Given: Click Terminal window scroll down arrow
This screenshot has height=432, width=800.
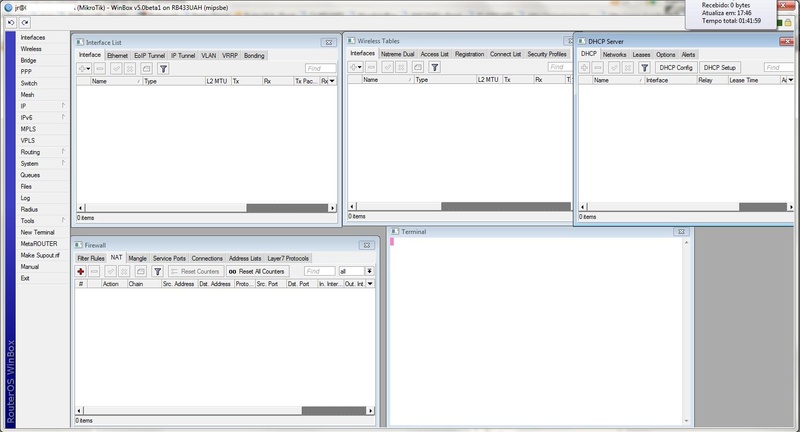Looking at the screenshot, I should [686, 421].
